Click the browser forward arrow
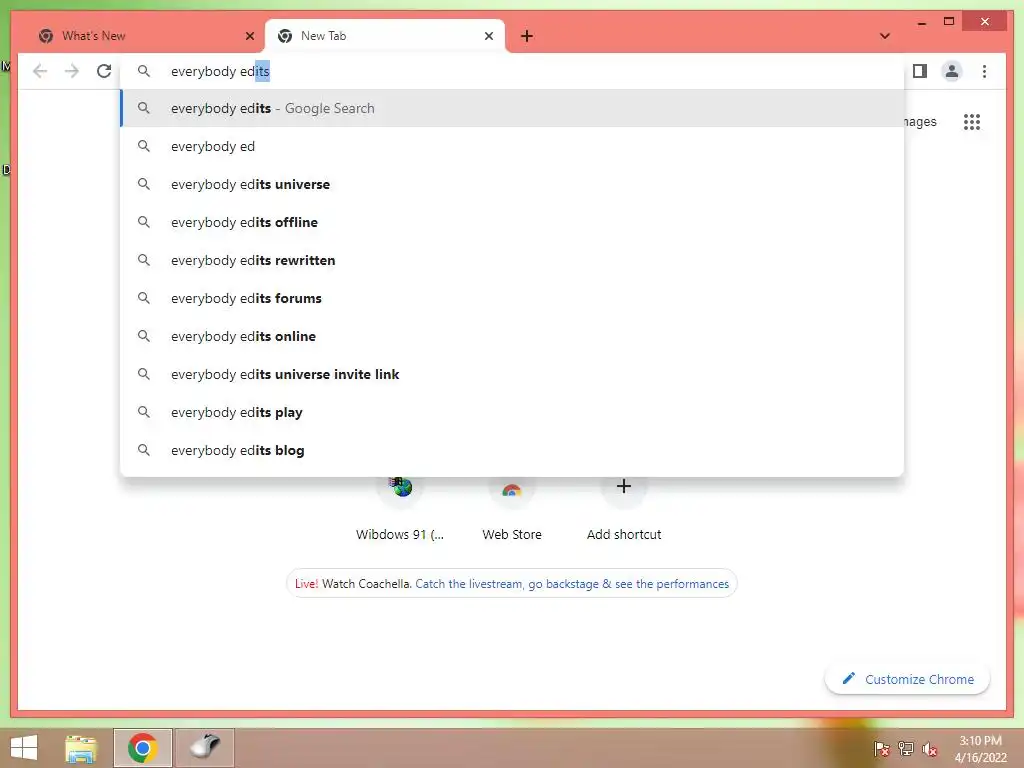1024x768 pixels. [72, 71]
